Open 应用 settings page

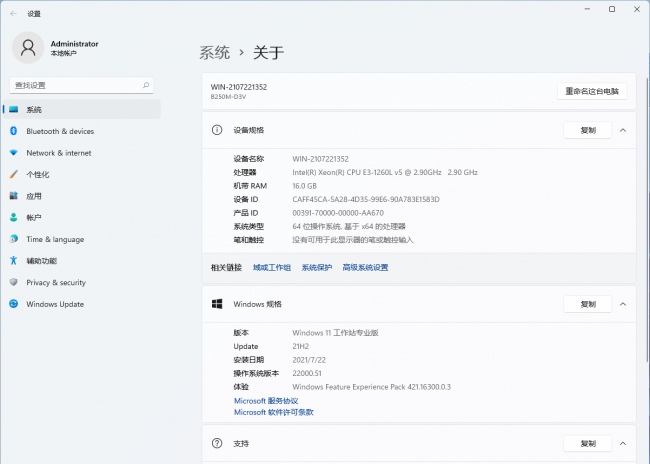(x=82, y=196)
